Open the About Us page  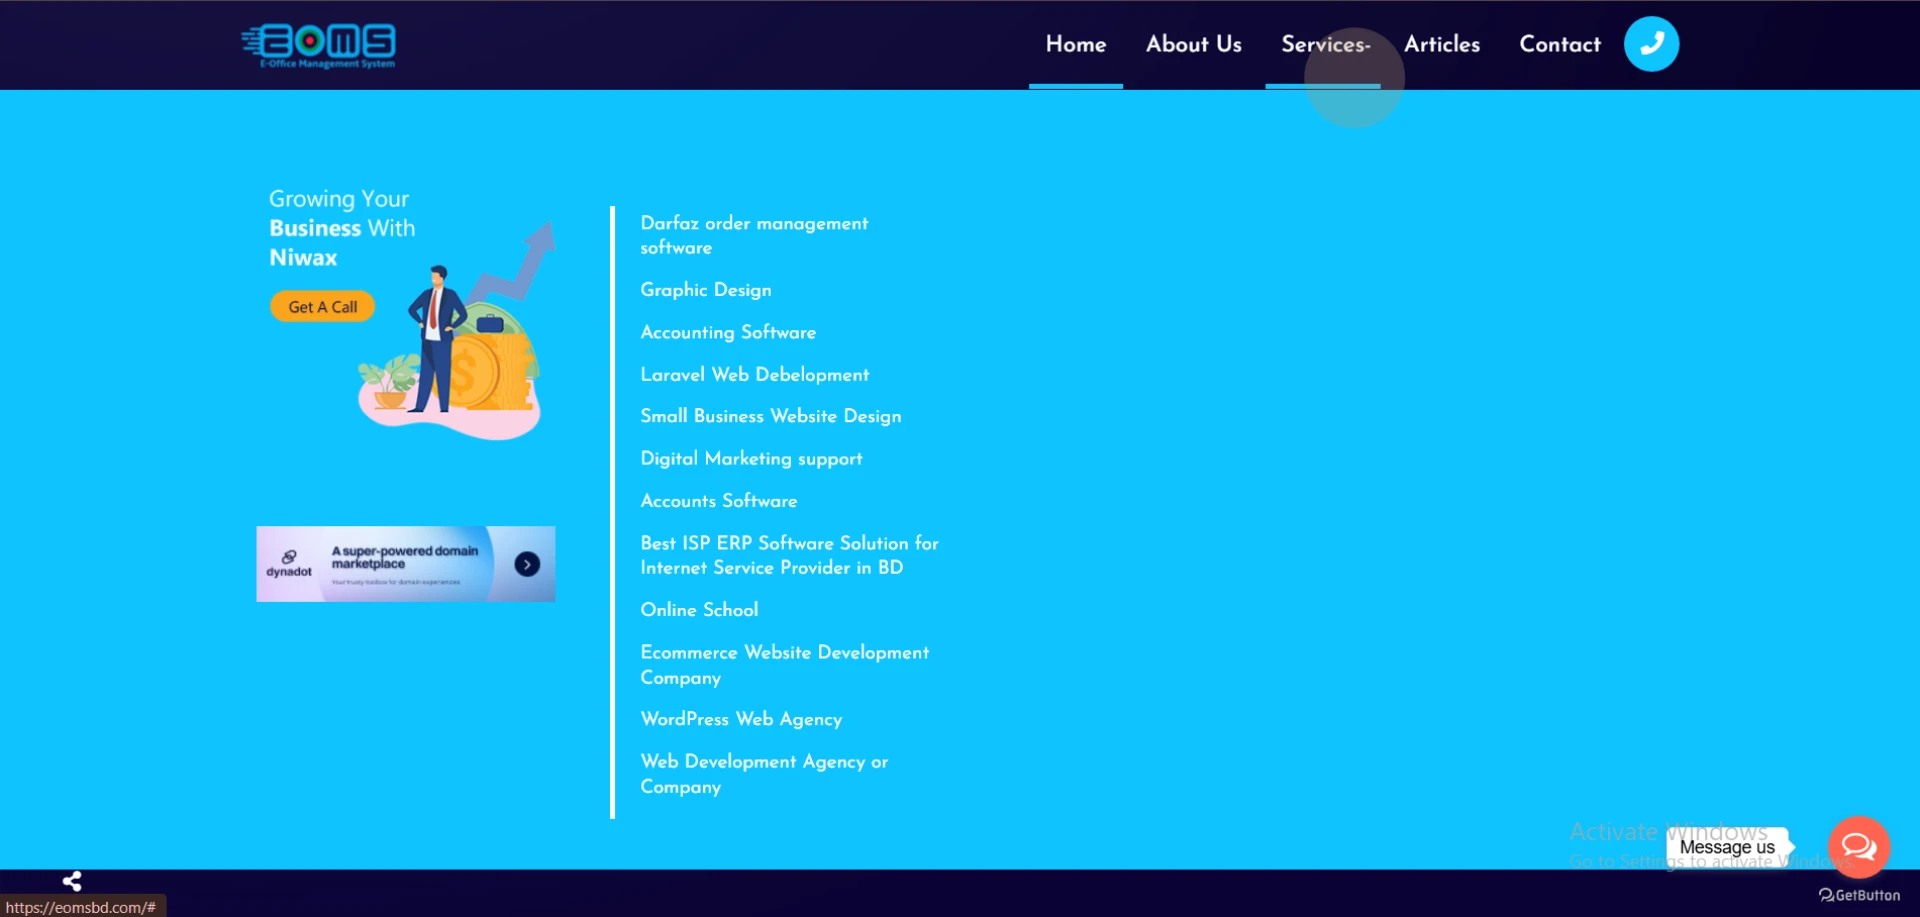1193,44
